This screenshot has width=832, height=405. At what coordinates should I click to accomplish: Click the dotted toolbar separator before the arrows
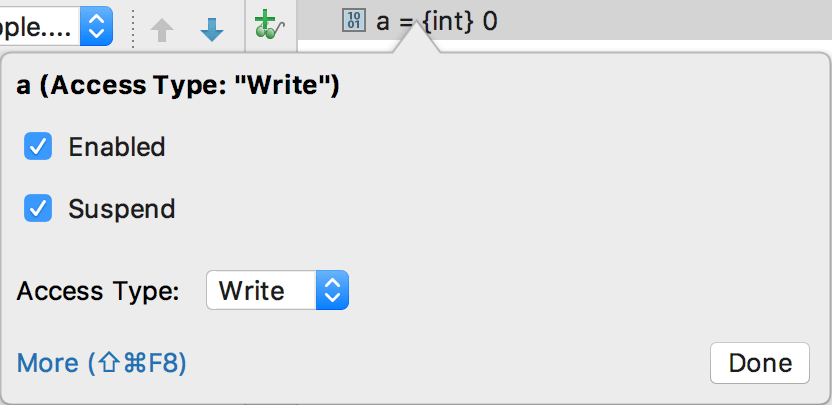(x=134, y=27)
